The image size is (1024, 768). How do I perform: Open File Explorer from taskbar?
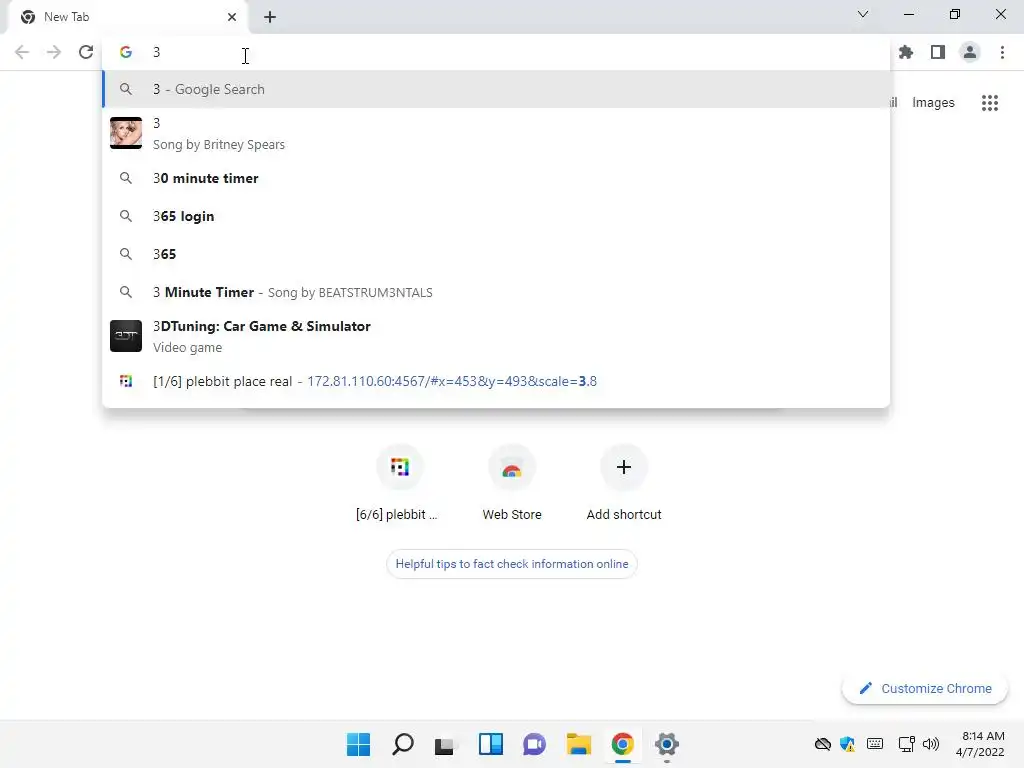579,744
